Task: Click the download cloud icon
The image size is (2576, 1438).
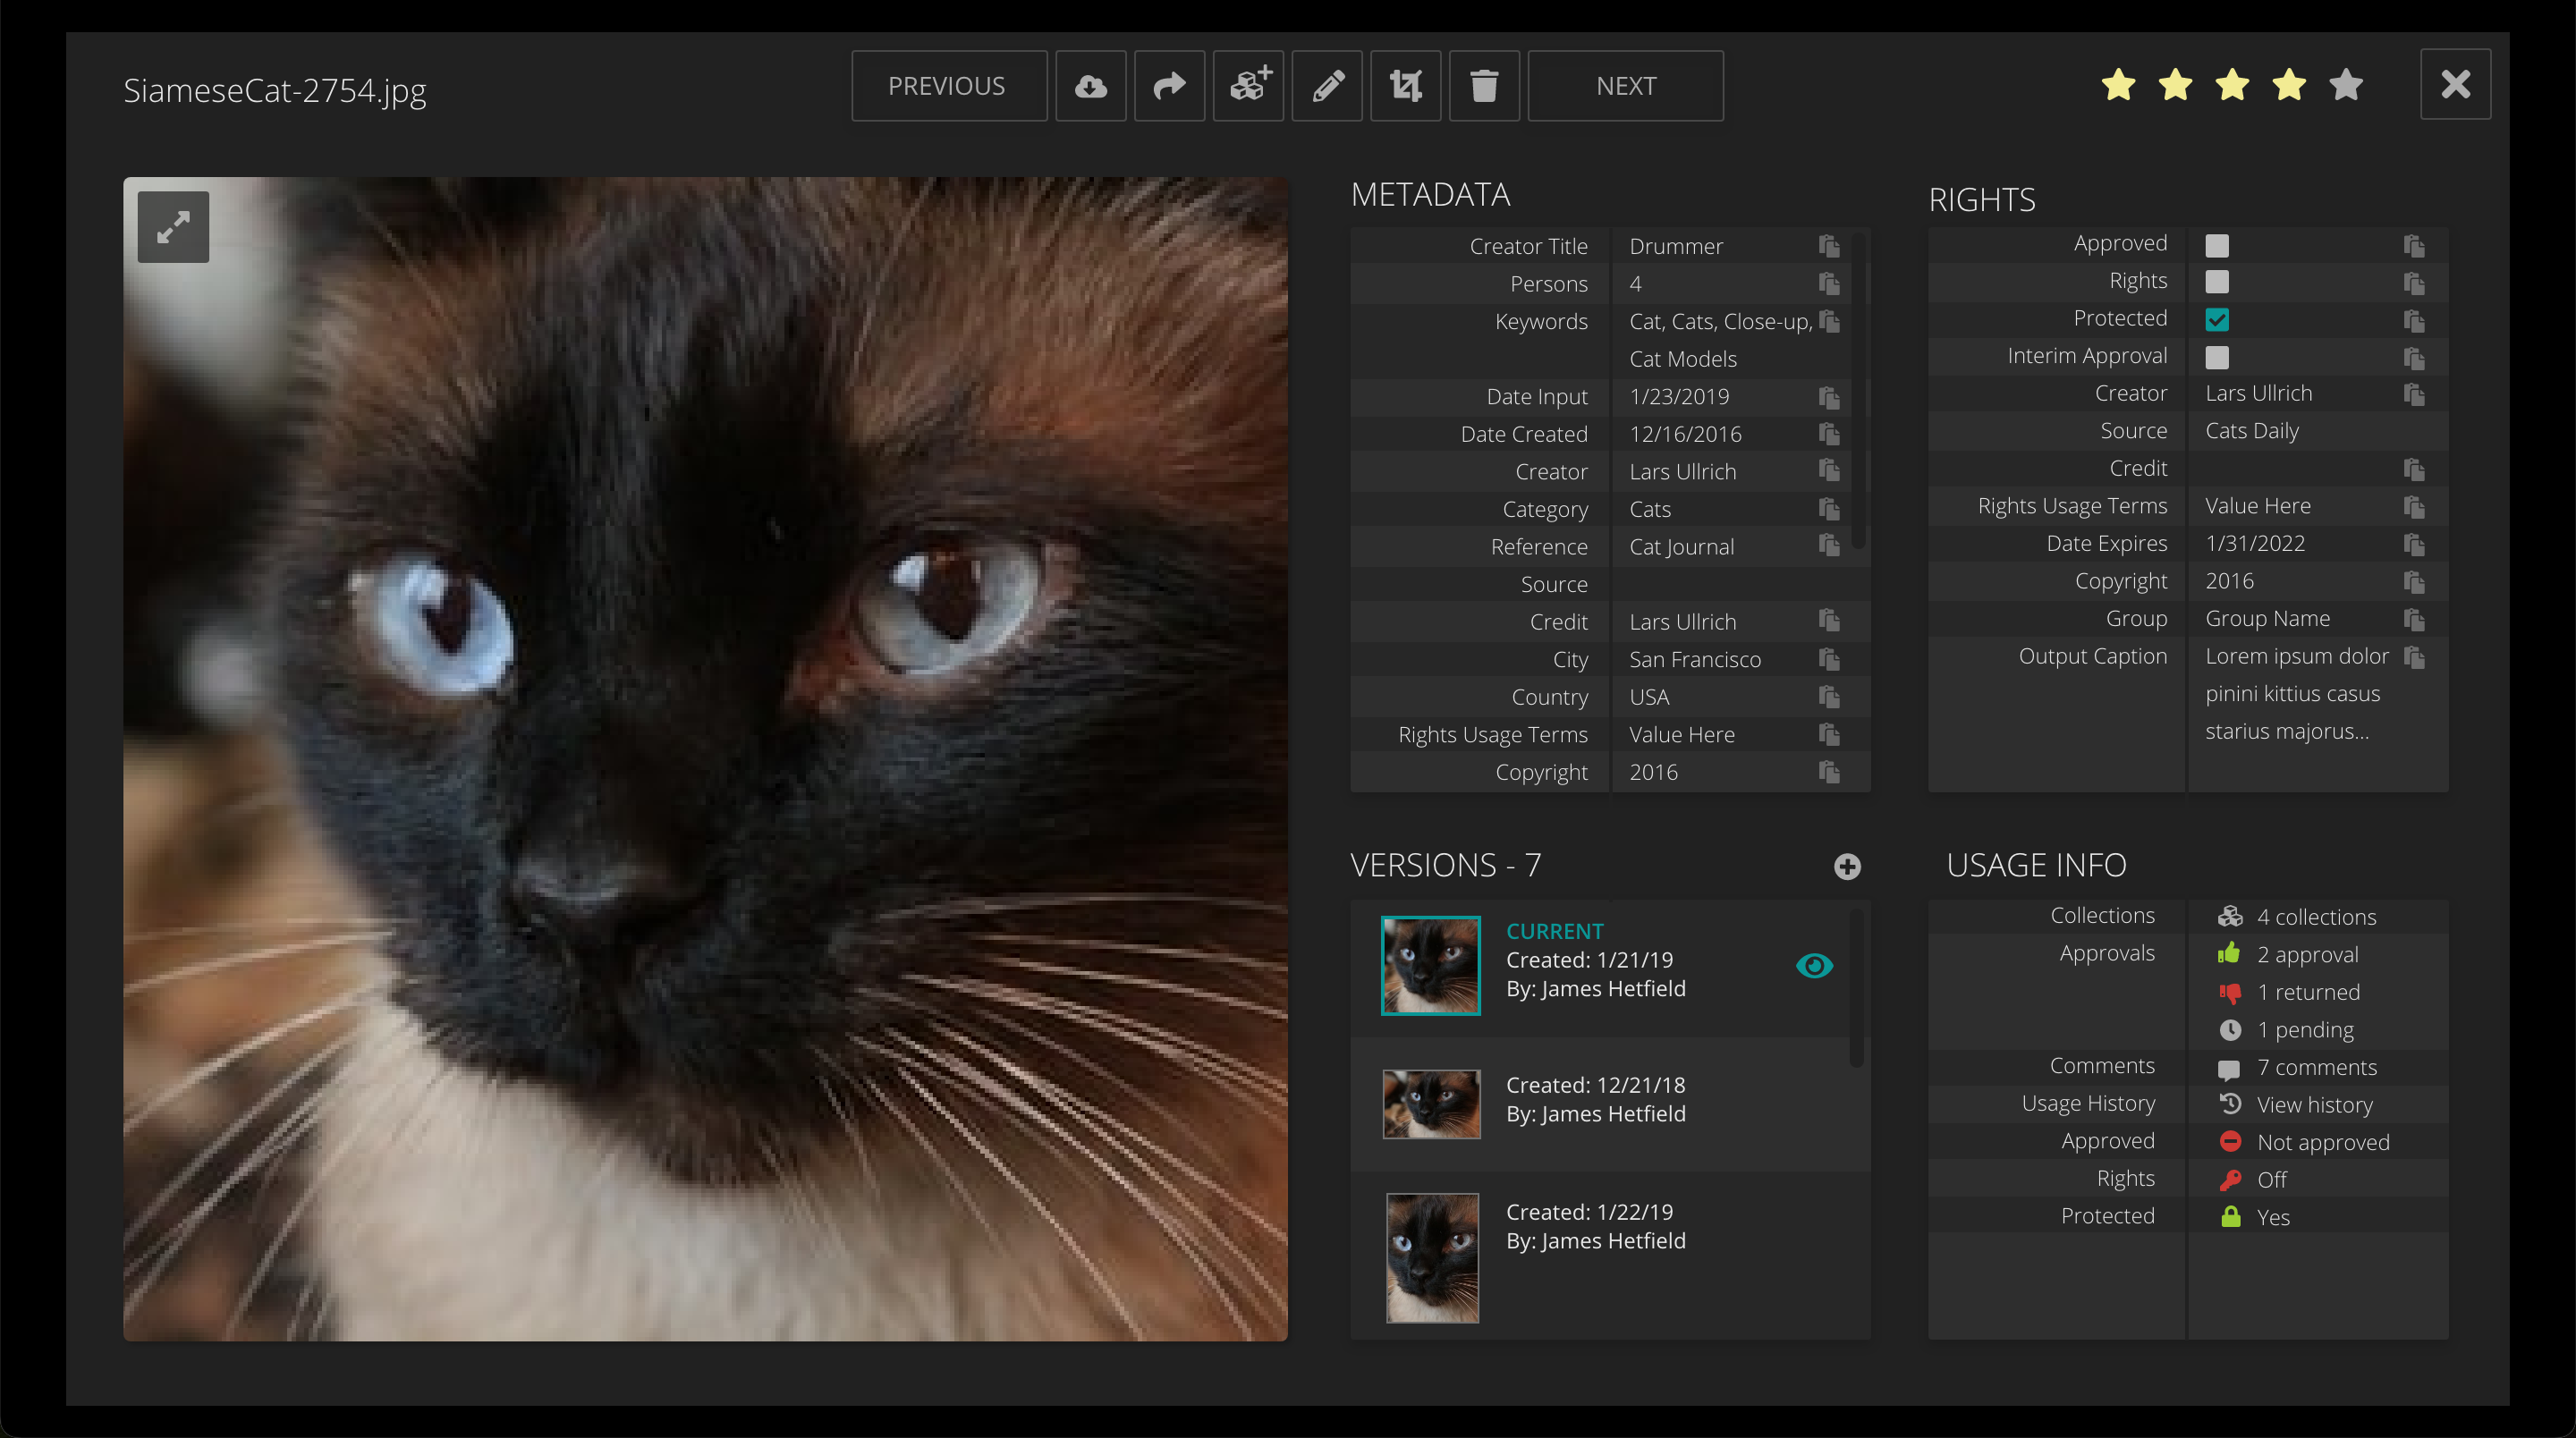Action: 1090,86
